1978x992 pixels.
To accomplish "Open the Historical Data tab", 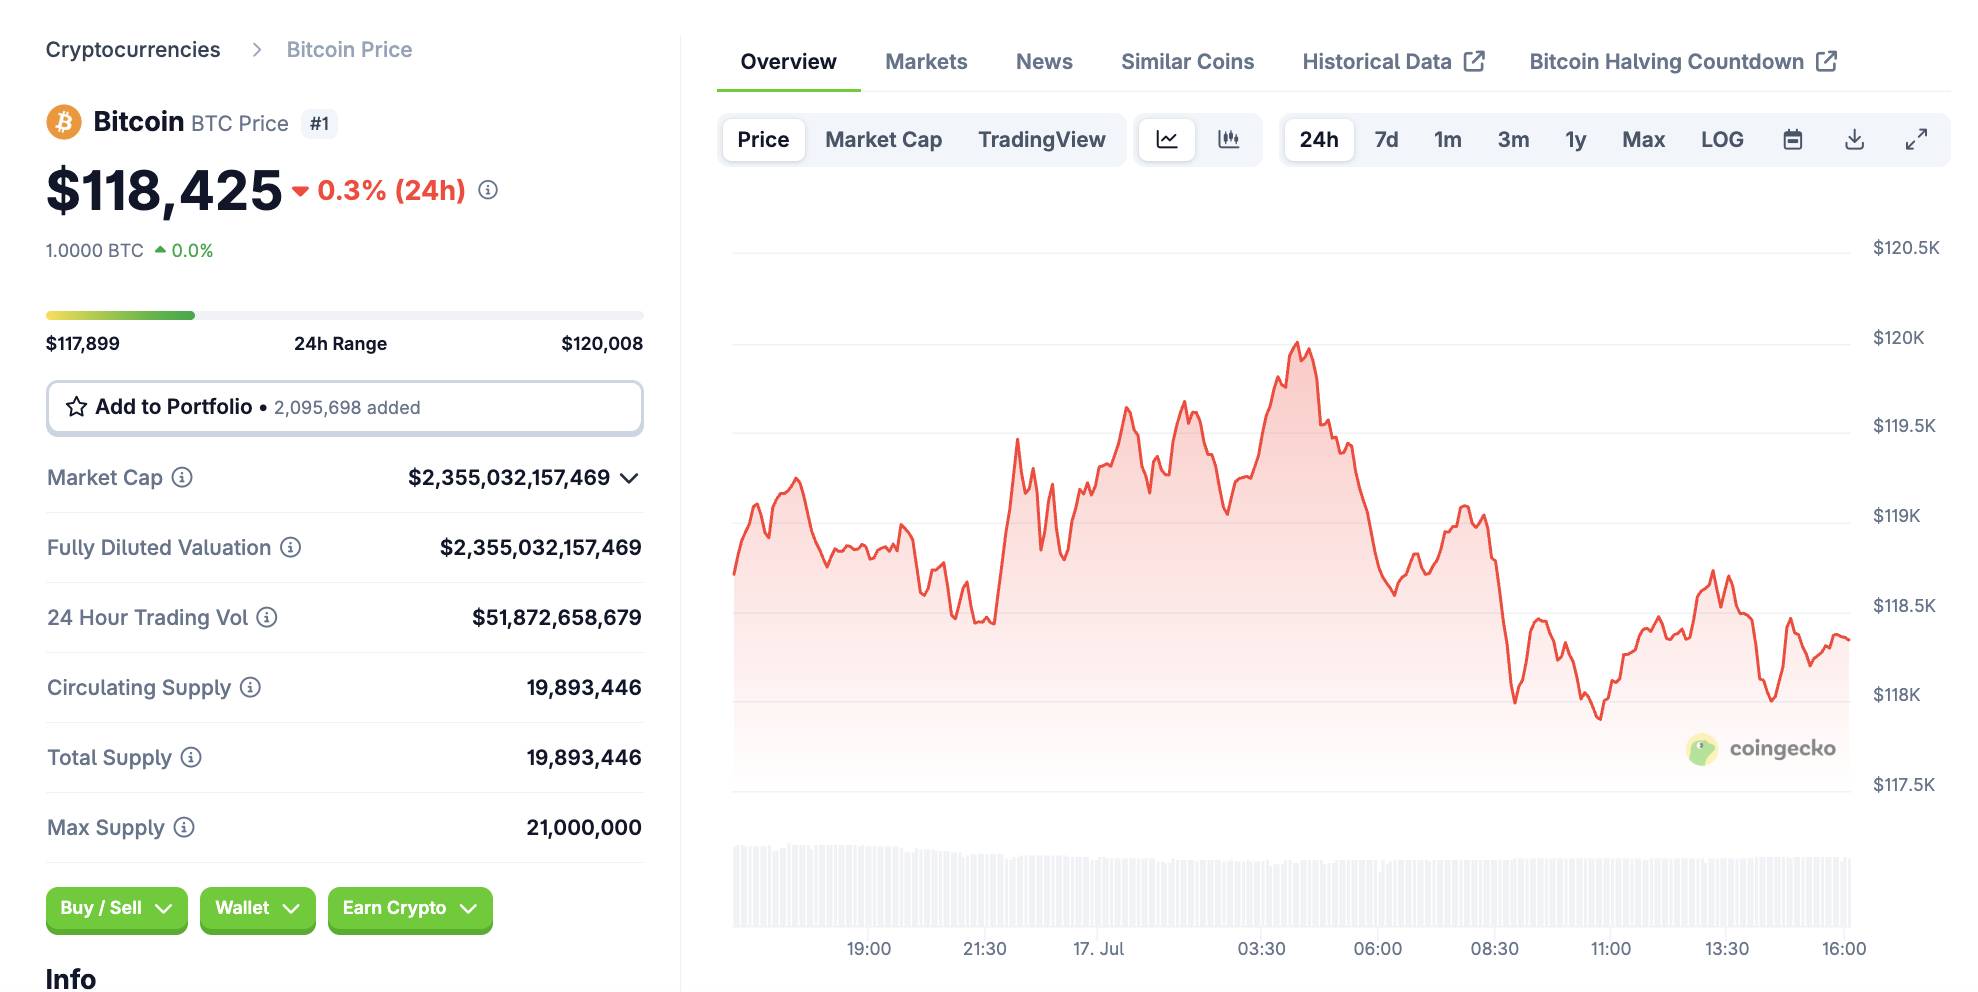I will click(1392, 62).
